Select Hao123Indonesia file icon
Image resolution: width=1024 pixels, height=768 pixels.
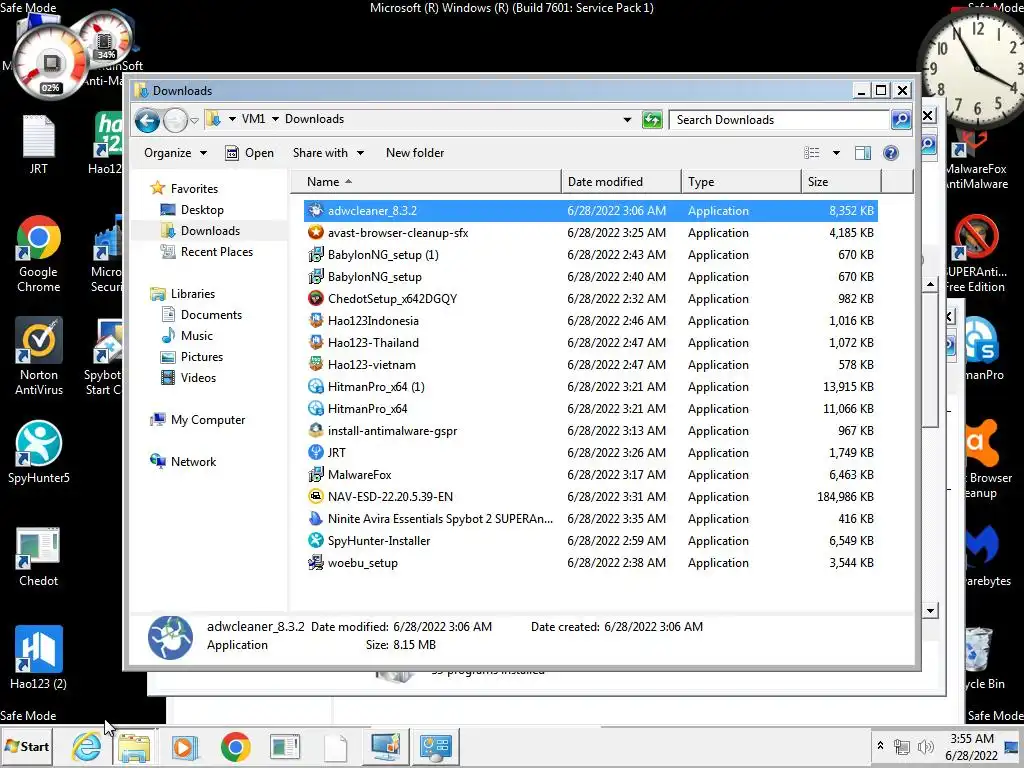[316, 321]
